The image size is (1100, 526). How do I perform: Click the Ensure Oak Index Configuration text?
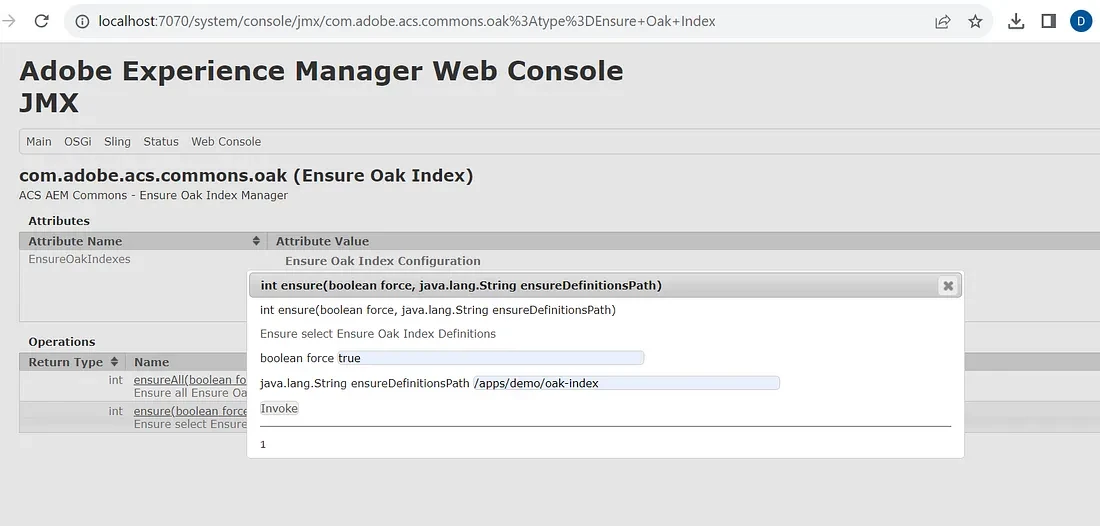click(382, 261)
